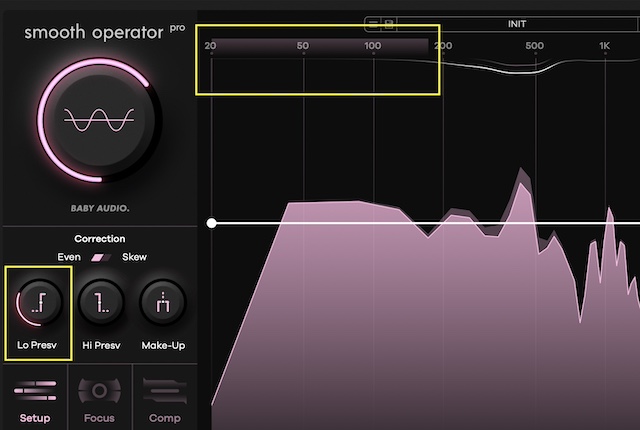Click the 200 Hz frequency label

443,46
